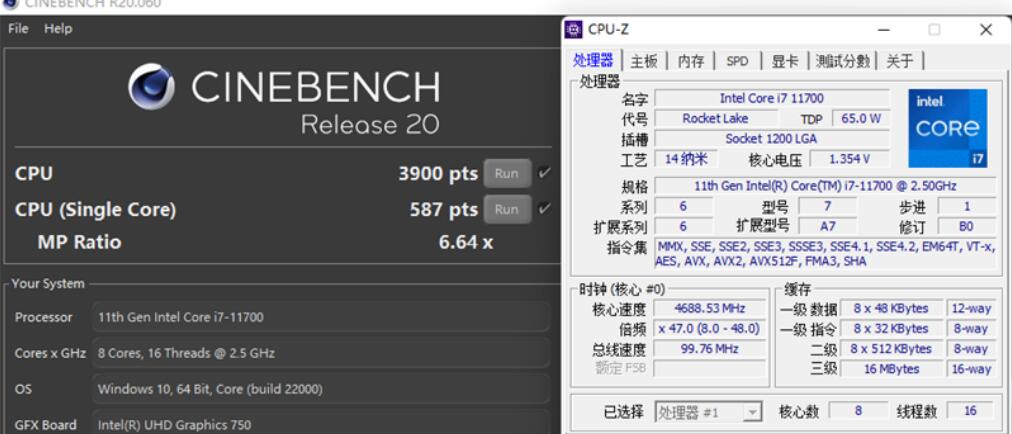Viewport: 1012px width, 434px height.
Task: Open the 关于 tab in CPU-Z
Action: tap(900, 61)
